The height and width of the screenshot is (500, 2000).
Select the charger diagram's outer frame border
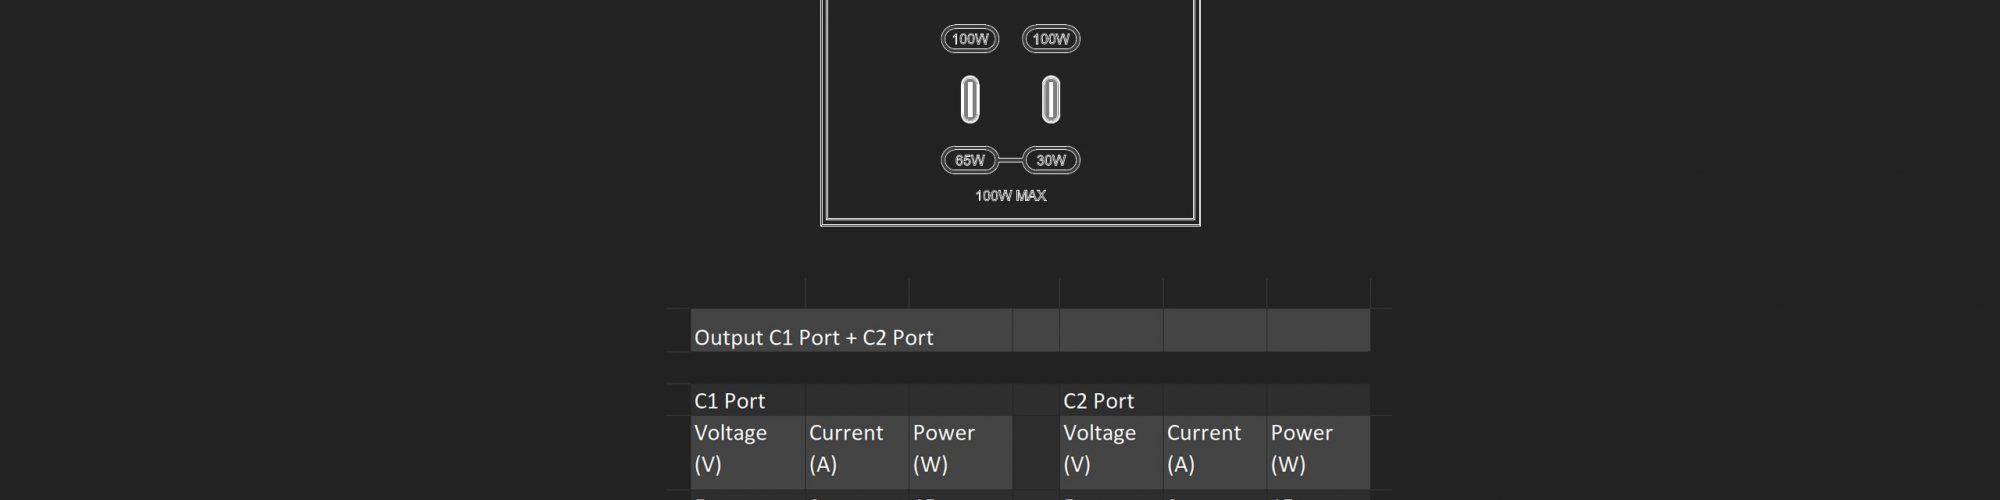pyautogui.click(x=823, y=120)
